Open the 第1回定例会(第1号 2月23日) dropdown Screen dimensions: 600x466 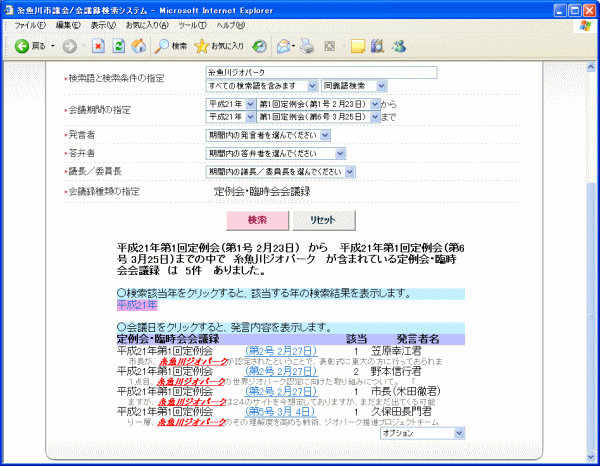coord(318,104)
